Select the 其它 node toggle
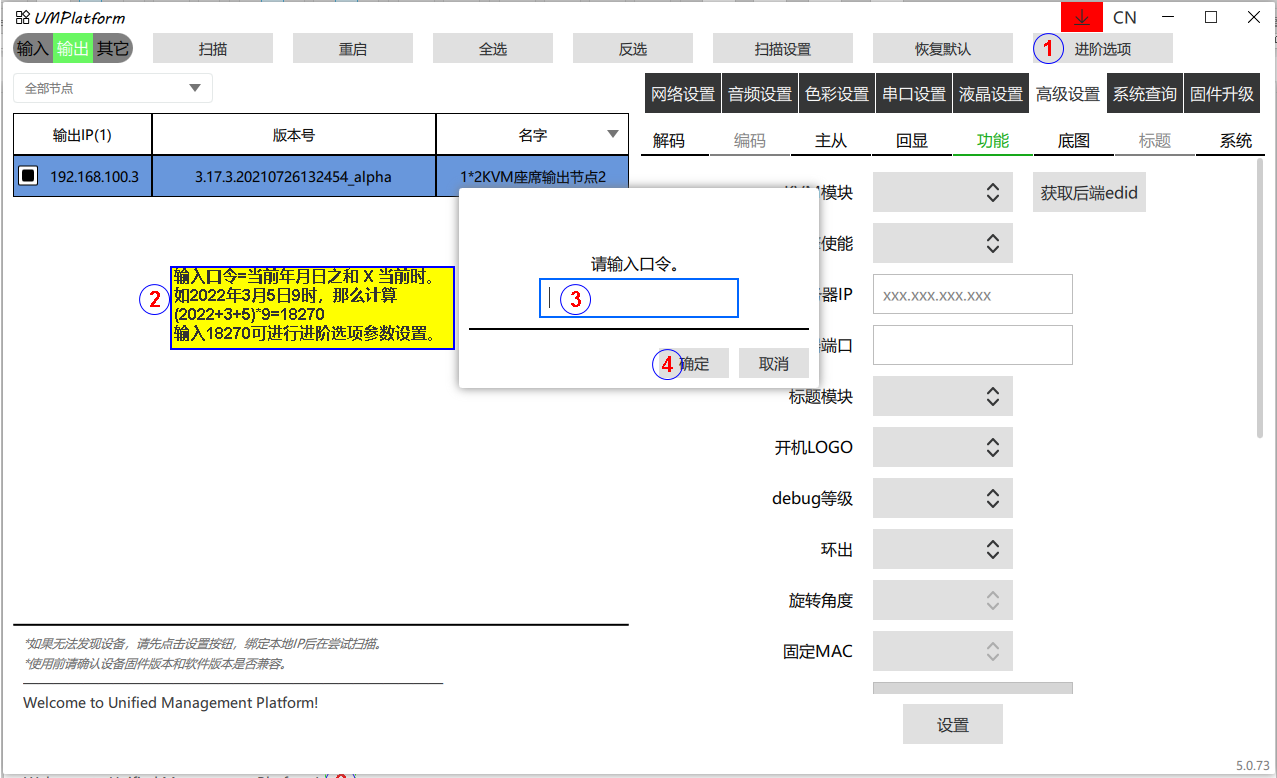The height and width of the screenshot is (778, 1277). 112,48
